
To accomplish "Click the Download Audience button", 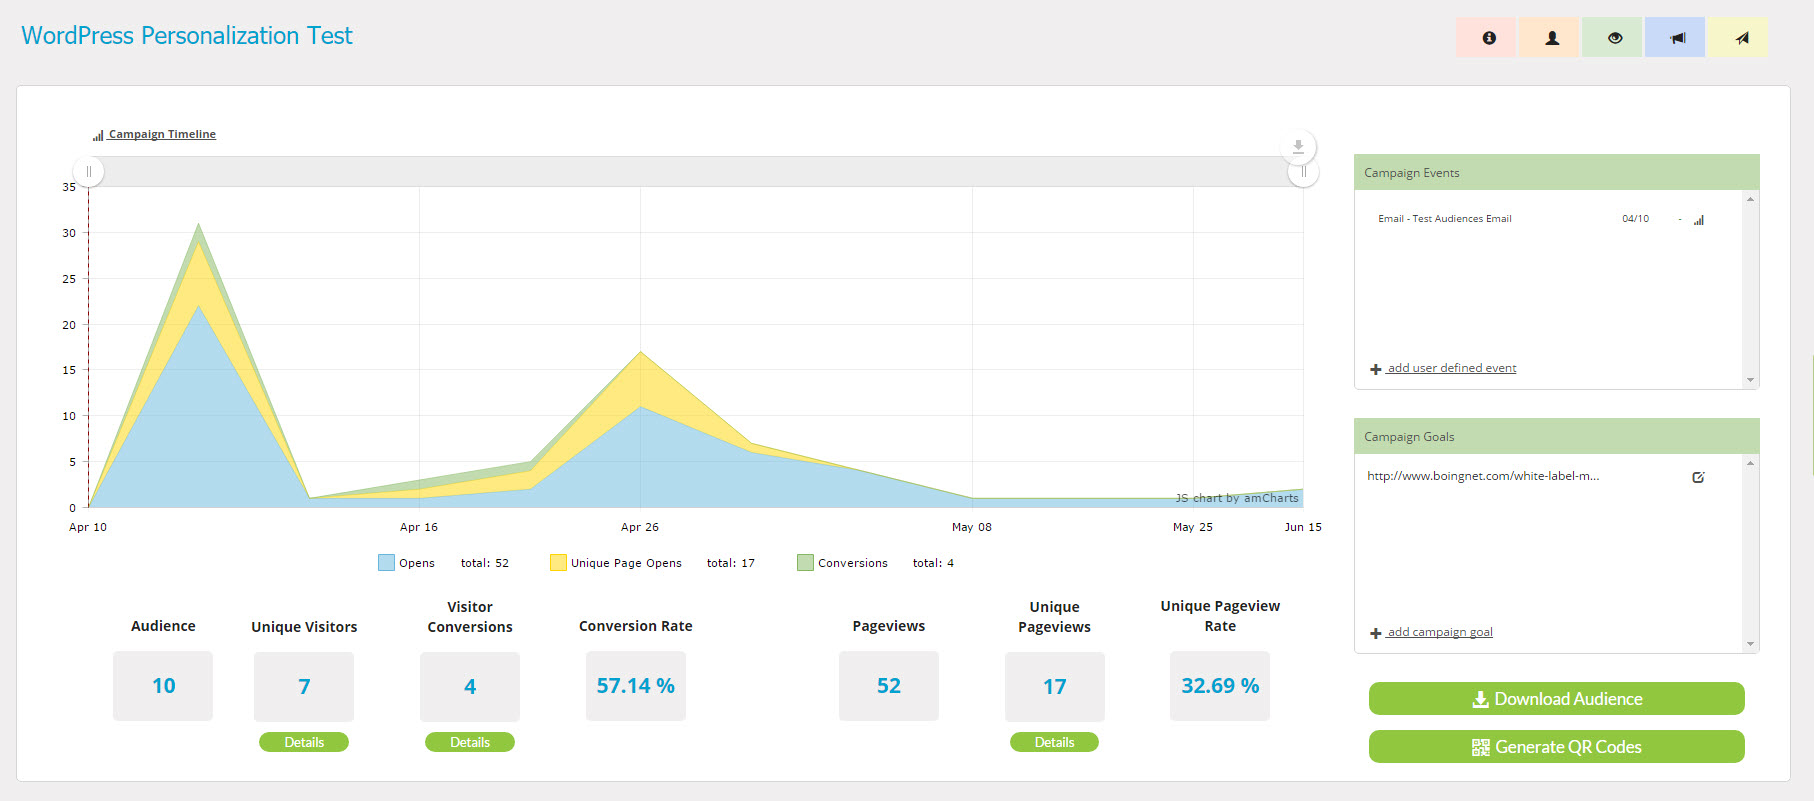I will coord(1556,699).
